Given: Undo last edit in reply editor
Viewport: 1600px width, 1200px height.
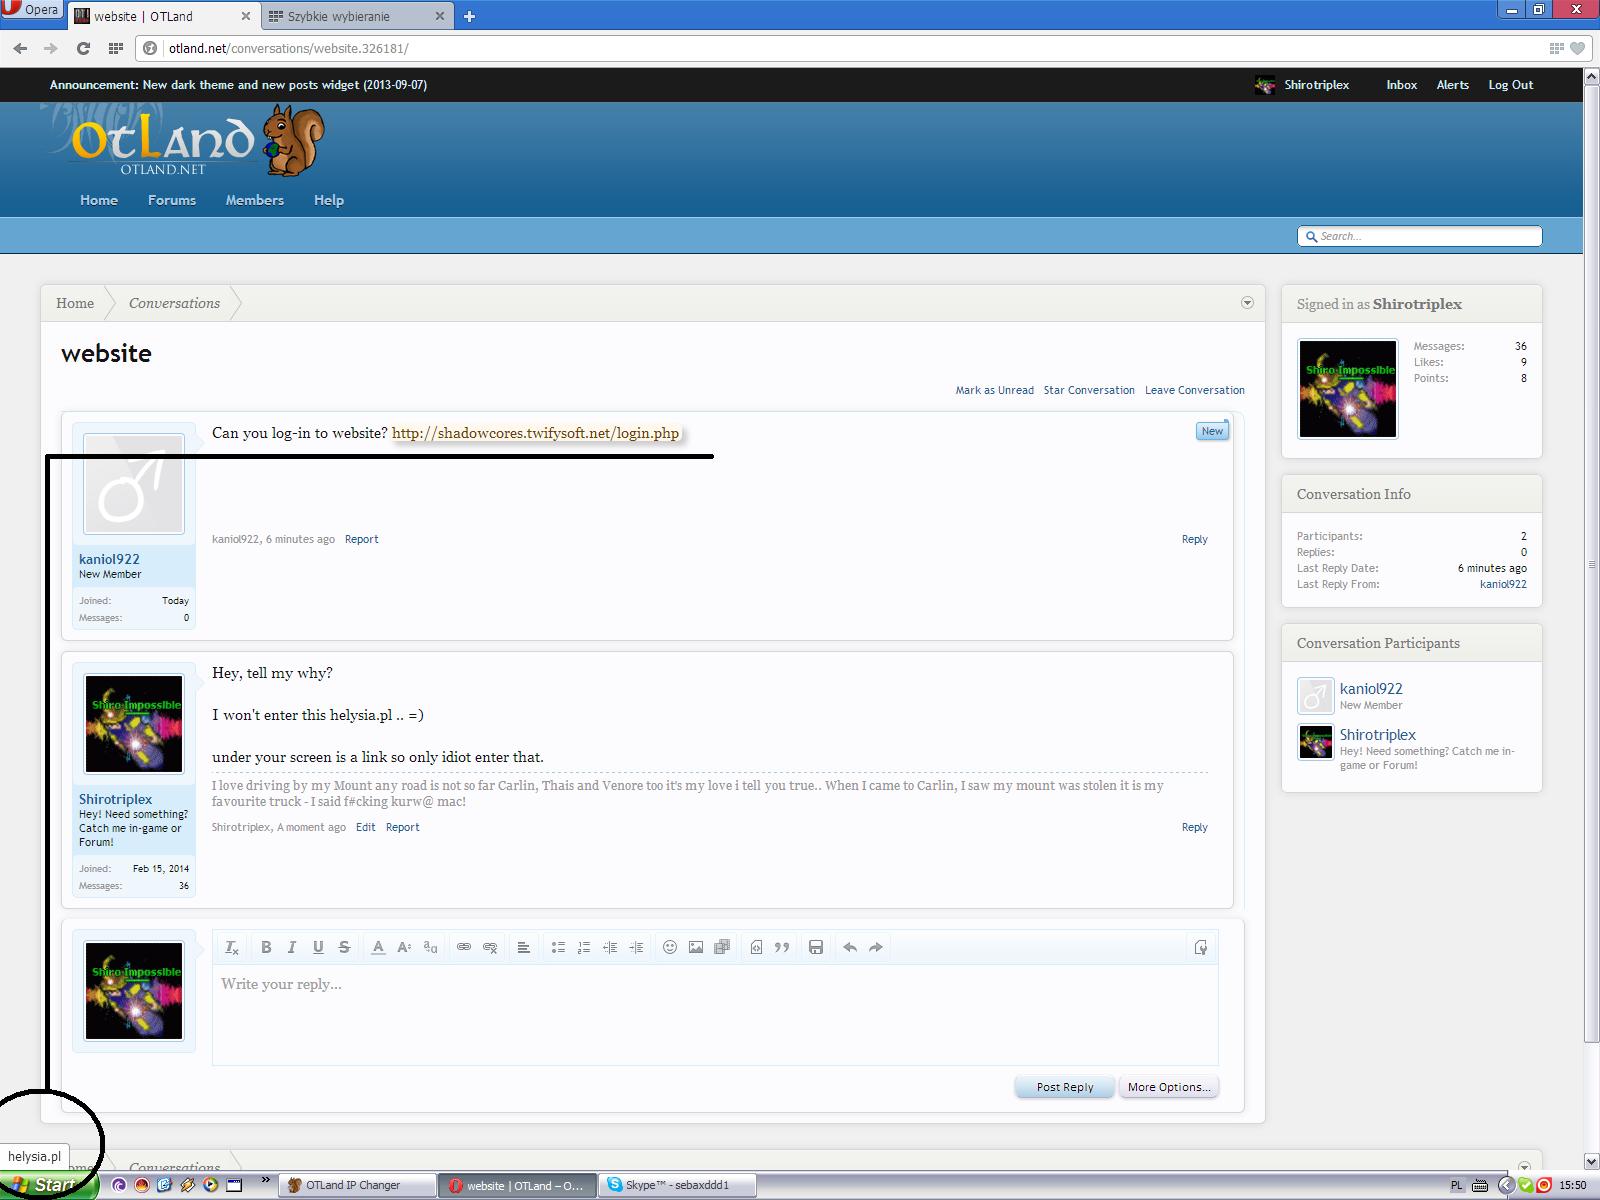Looking at the screenshot, I should point(850,947).
